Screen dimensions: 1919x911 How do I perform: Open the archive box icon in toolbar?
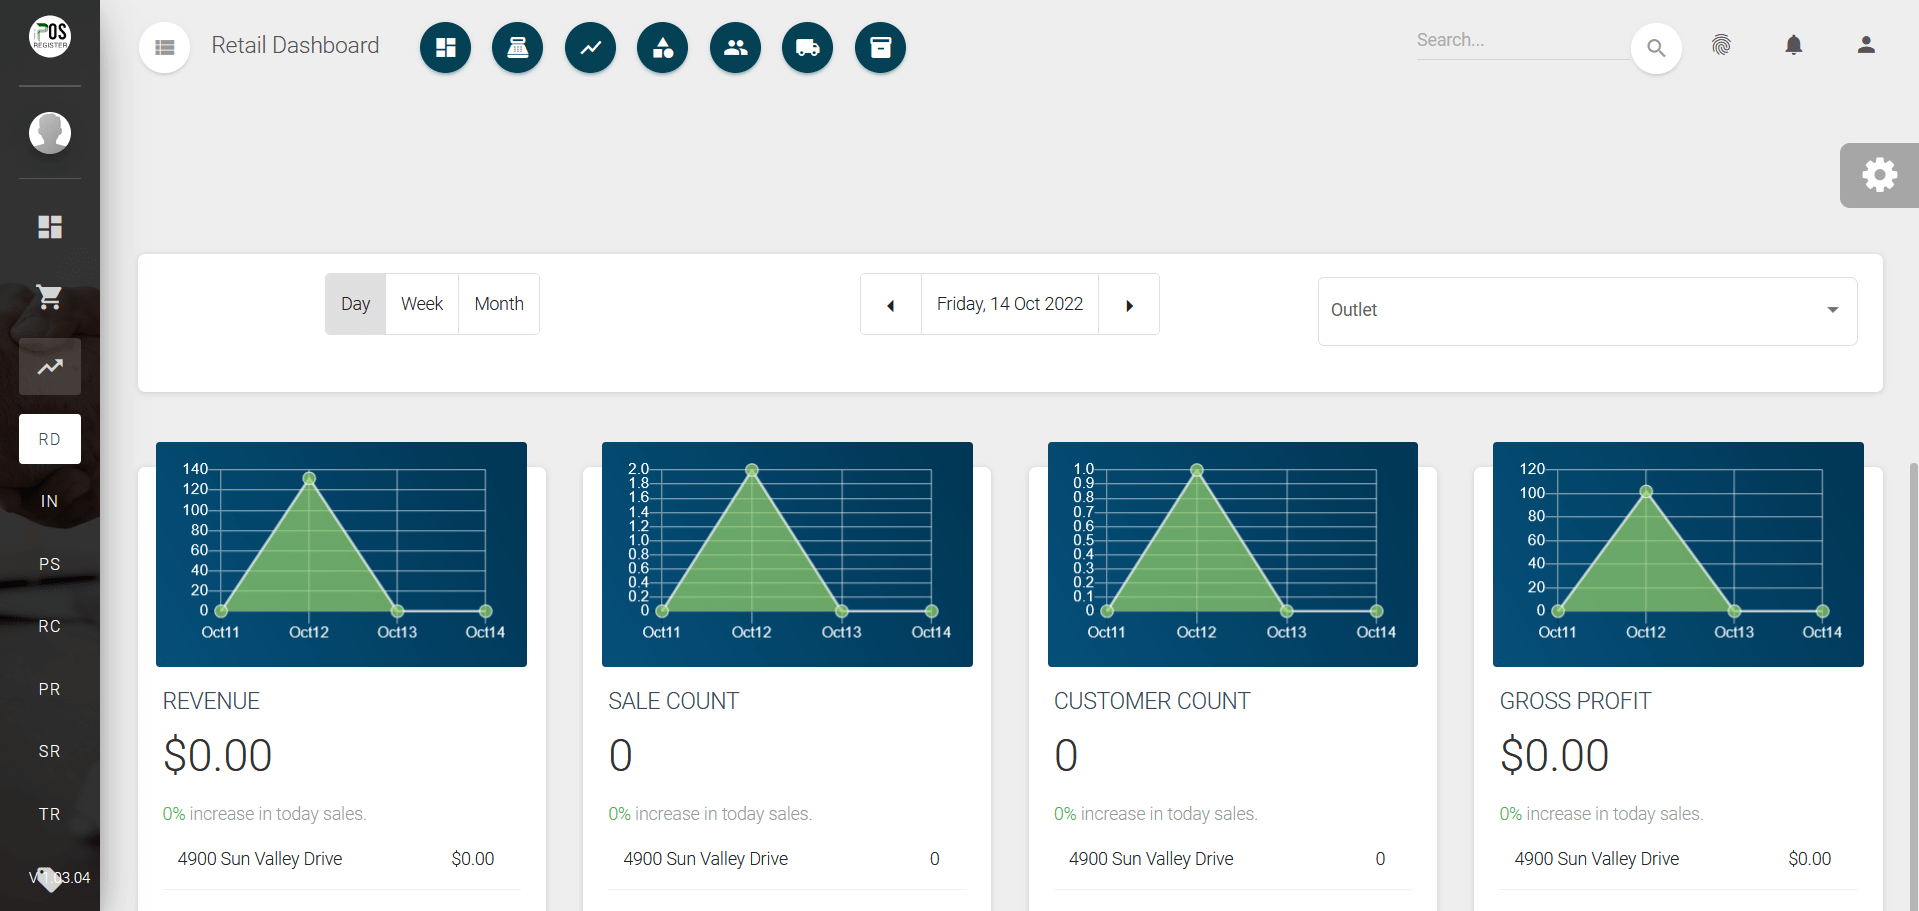(x=880, y=47)
